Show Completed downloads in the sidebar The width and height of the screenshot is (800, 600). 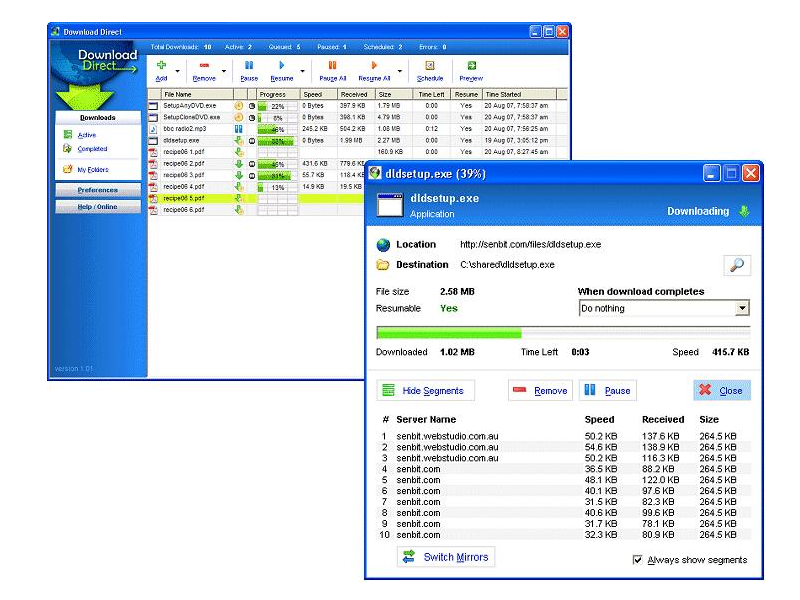click(x=92, y=149)
